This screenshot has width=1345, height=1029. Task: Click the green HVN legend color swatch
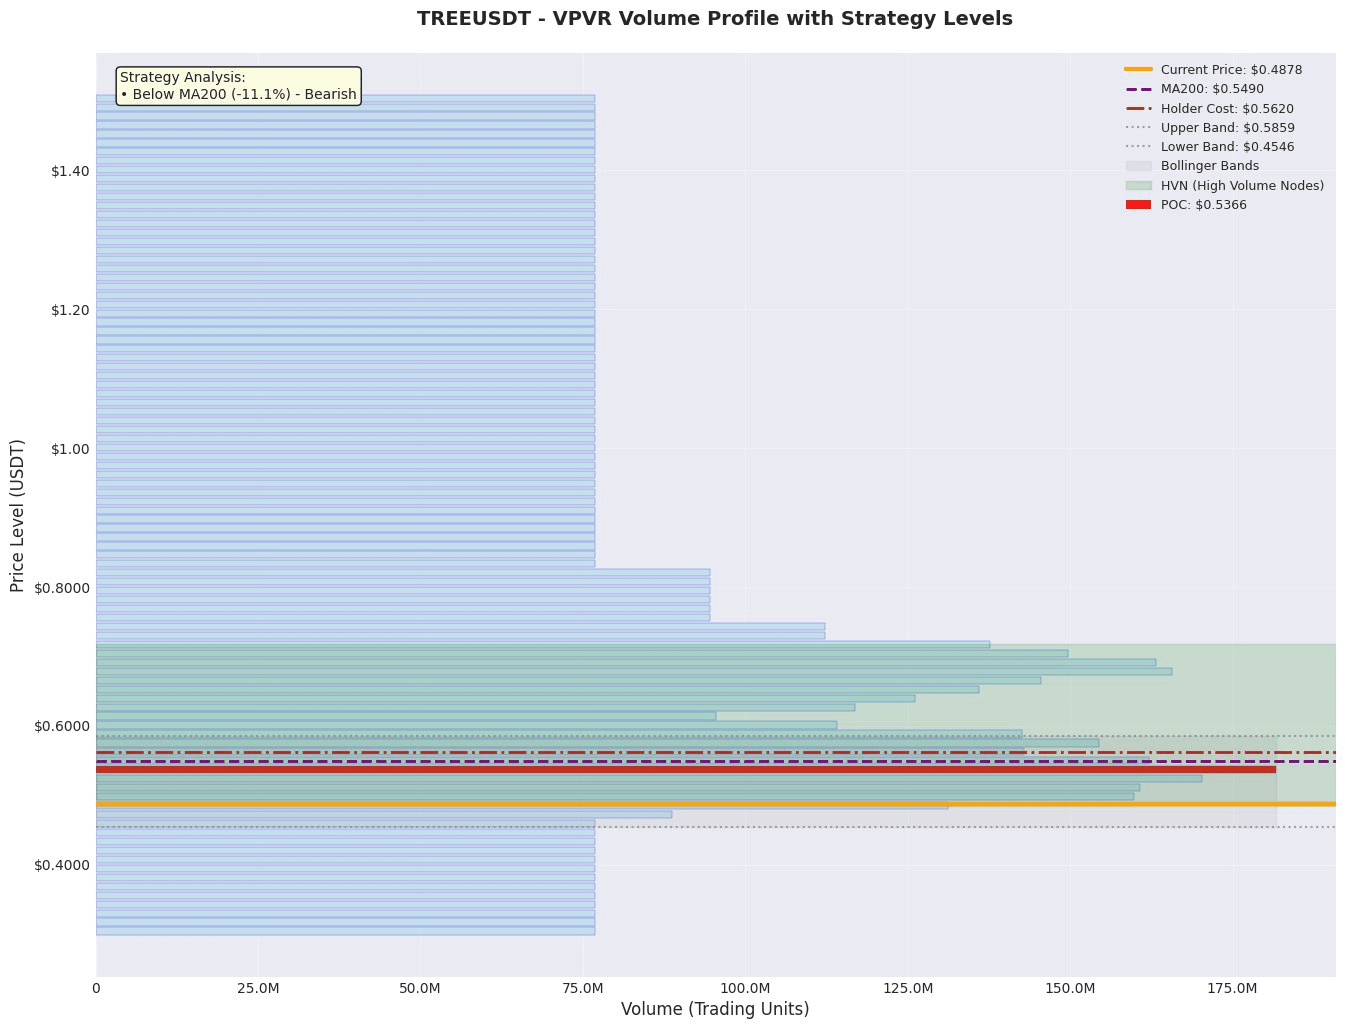tap(1138, 186)
